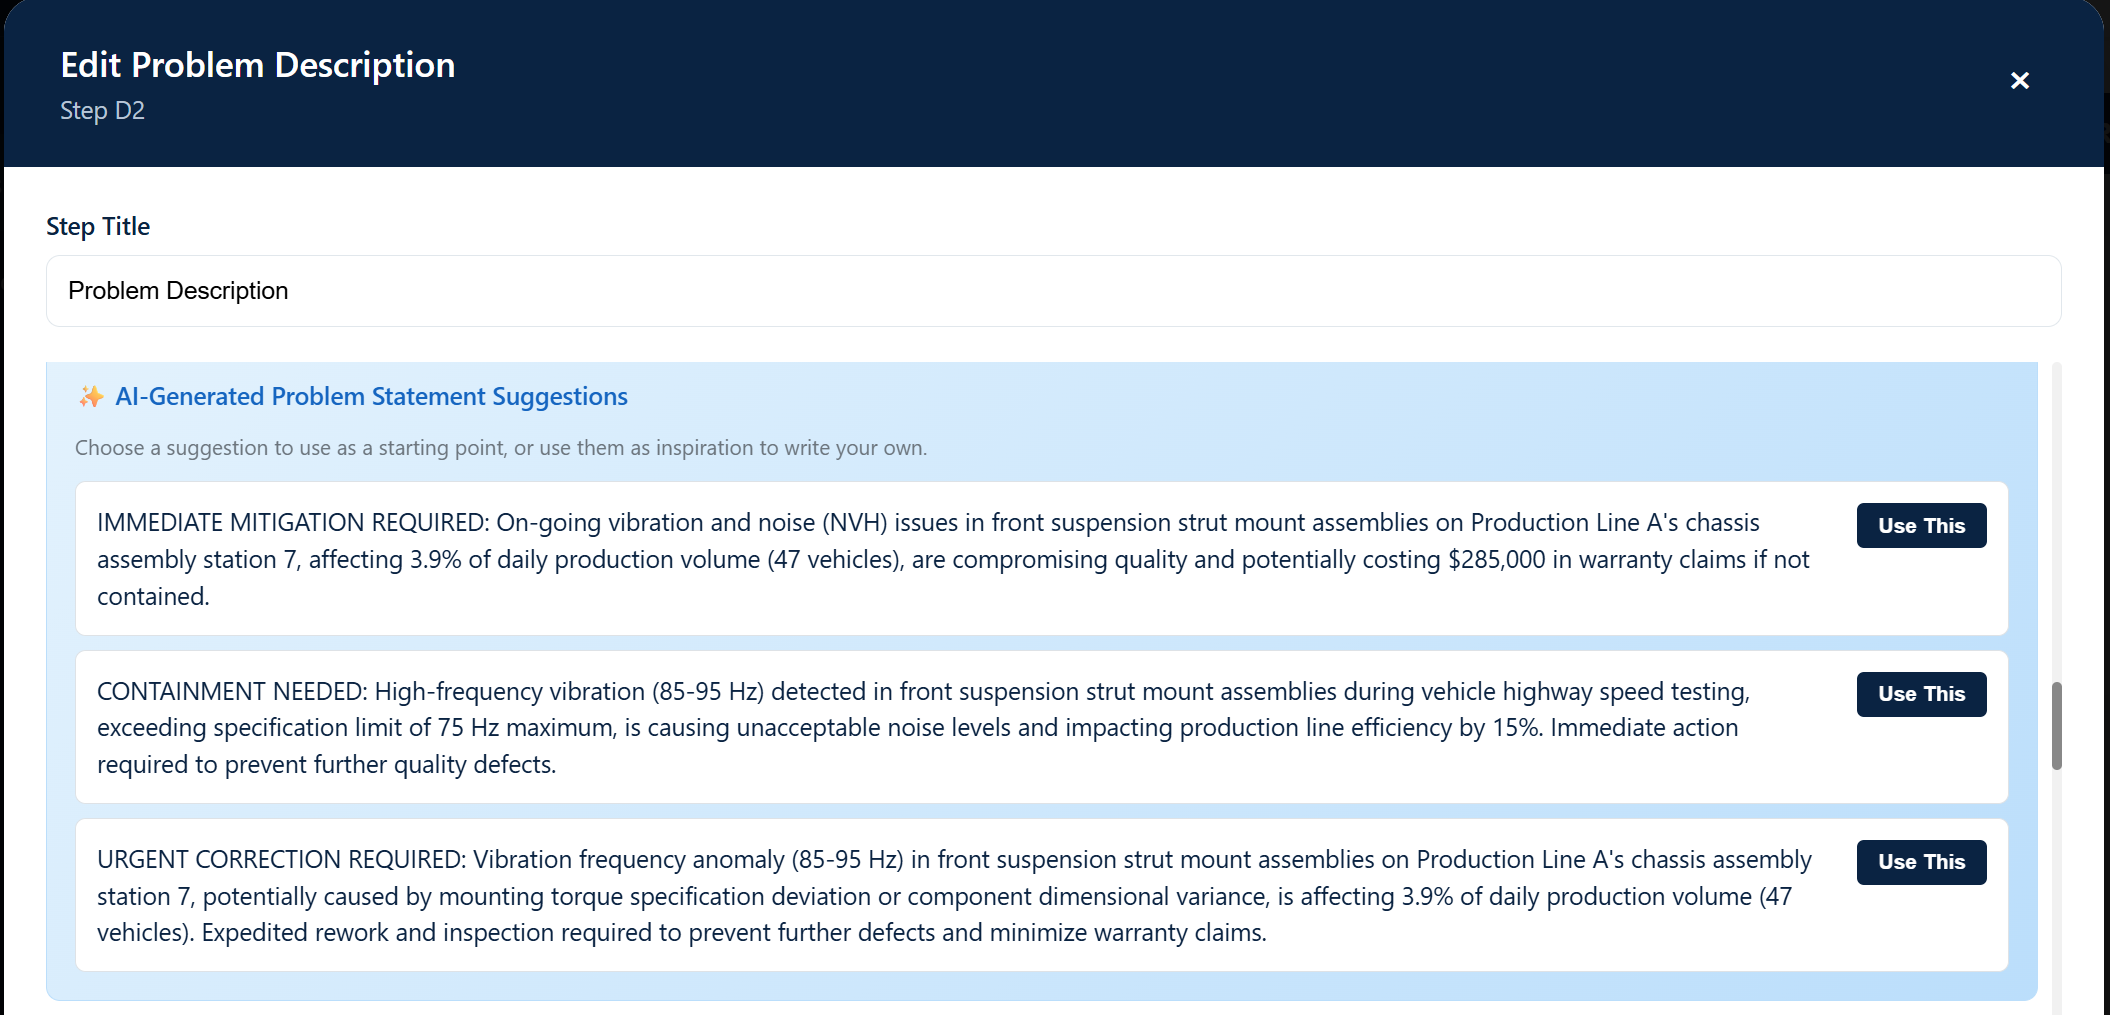Click the Edit Problem Description header title
Viewport: 2110px width, 1015px height.
tap(258, 66)
